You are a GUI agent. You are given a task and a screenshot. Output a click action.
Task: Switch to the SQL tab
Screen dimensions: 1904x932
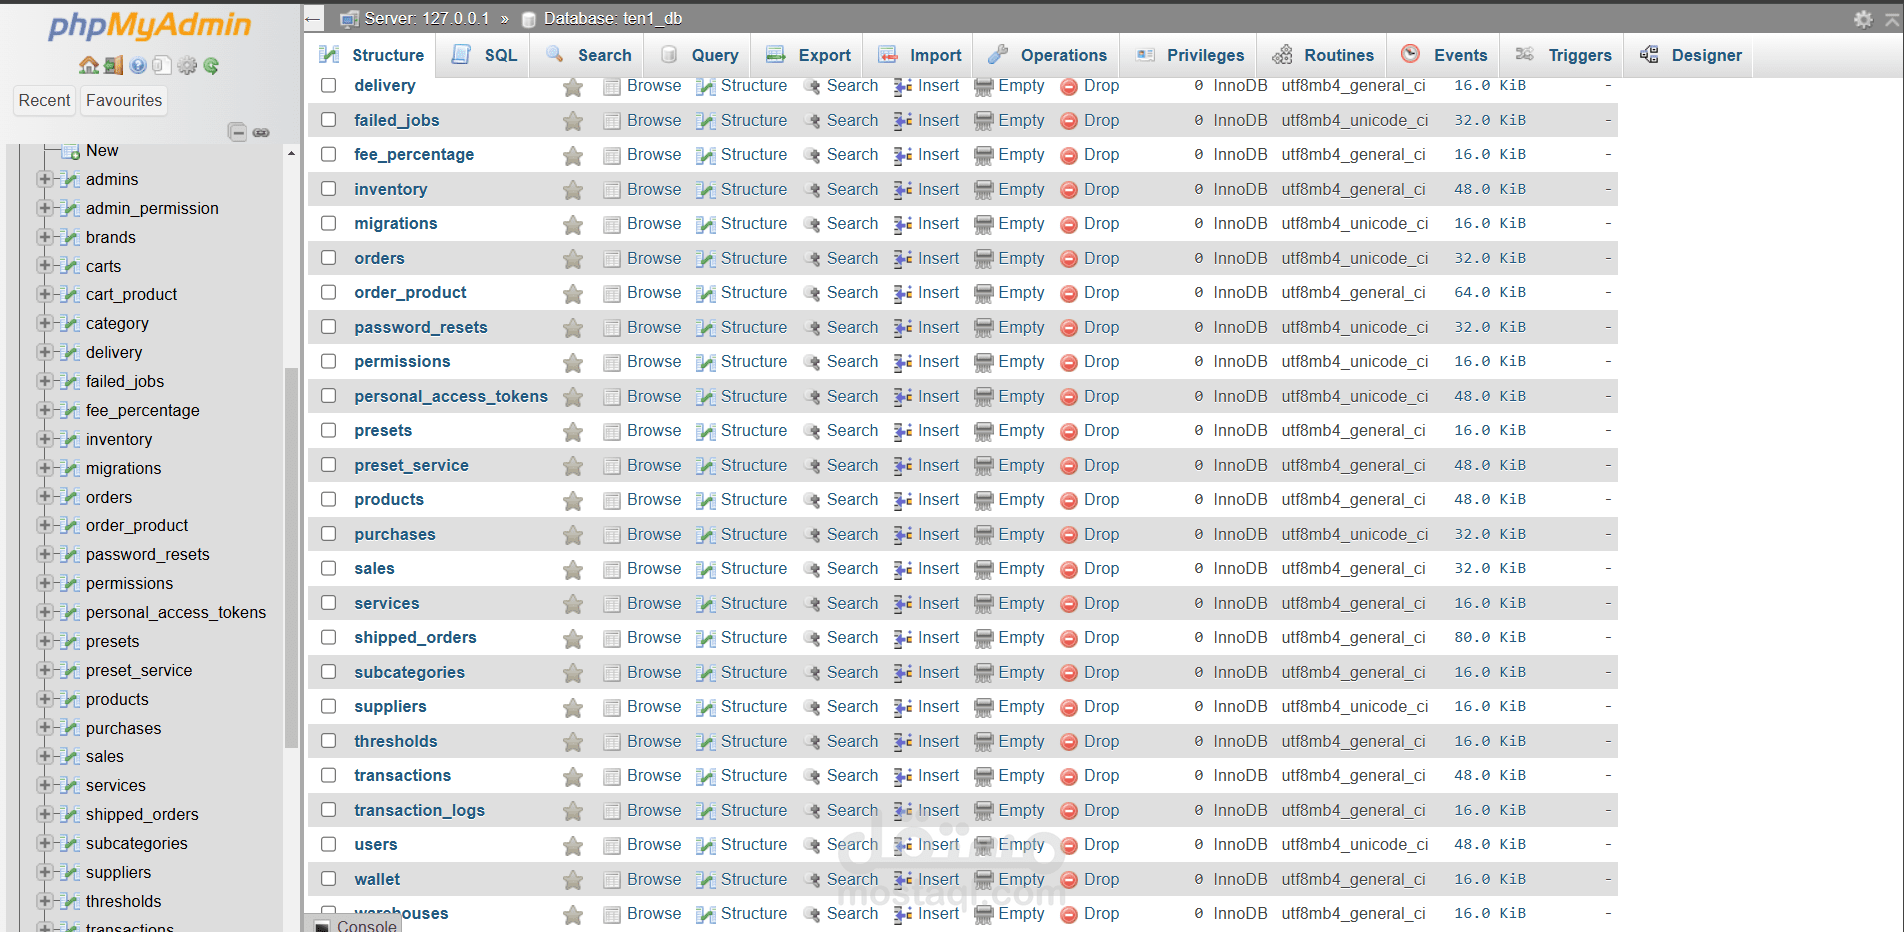coord(485,55)
